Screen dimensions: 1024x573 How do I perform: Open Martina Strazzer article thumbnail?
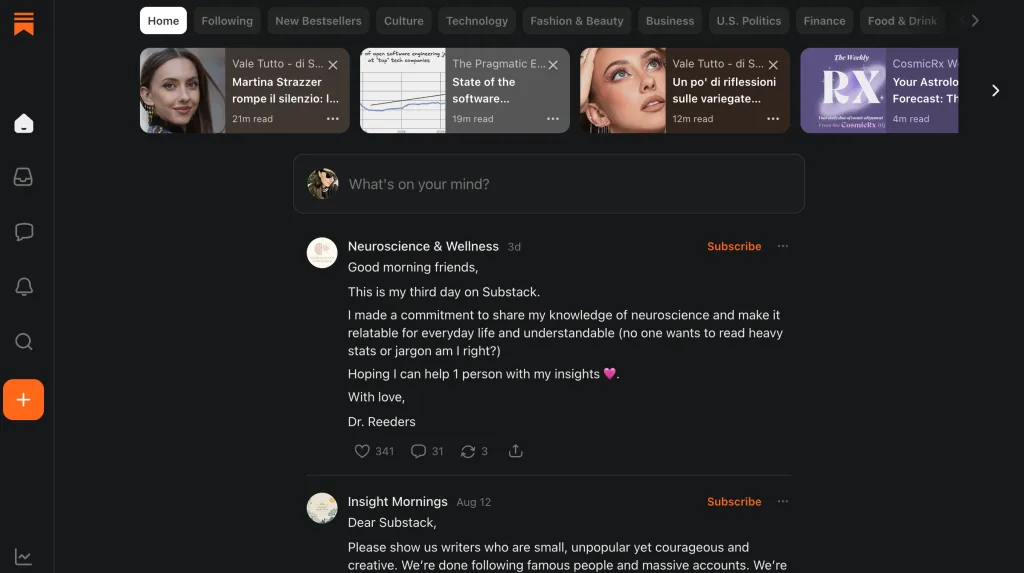[182, 91]
